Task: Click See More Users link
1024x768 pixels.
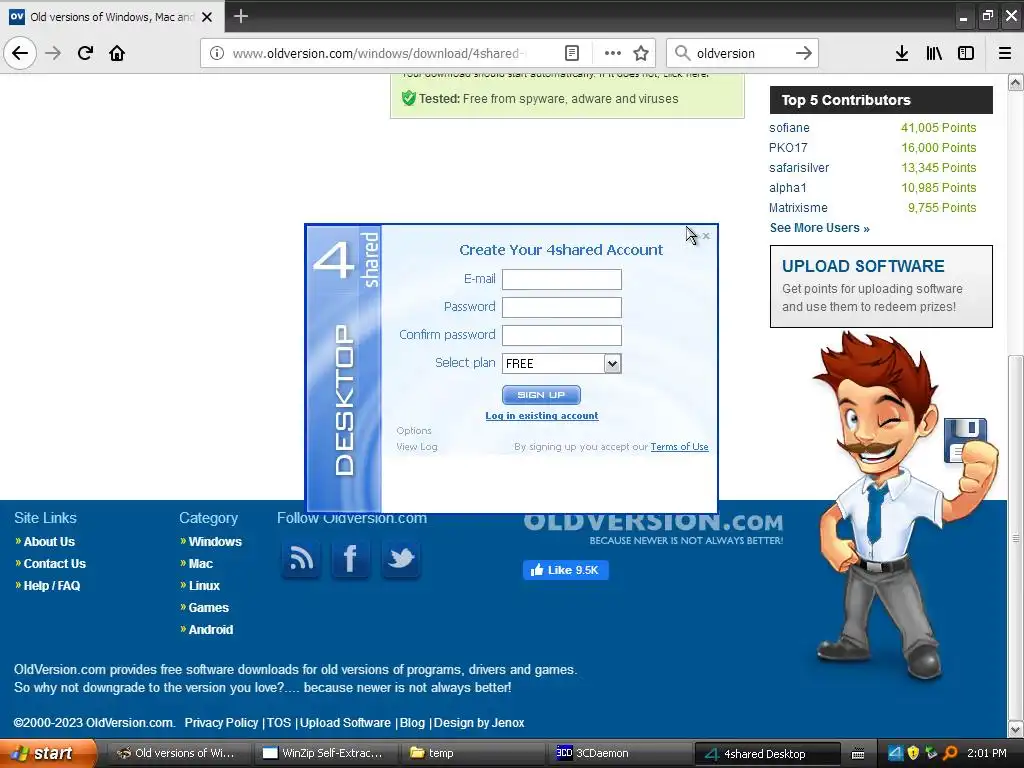Action: point(820,228)
